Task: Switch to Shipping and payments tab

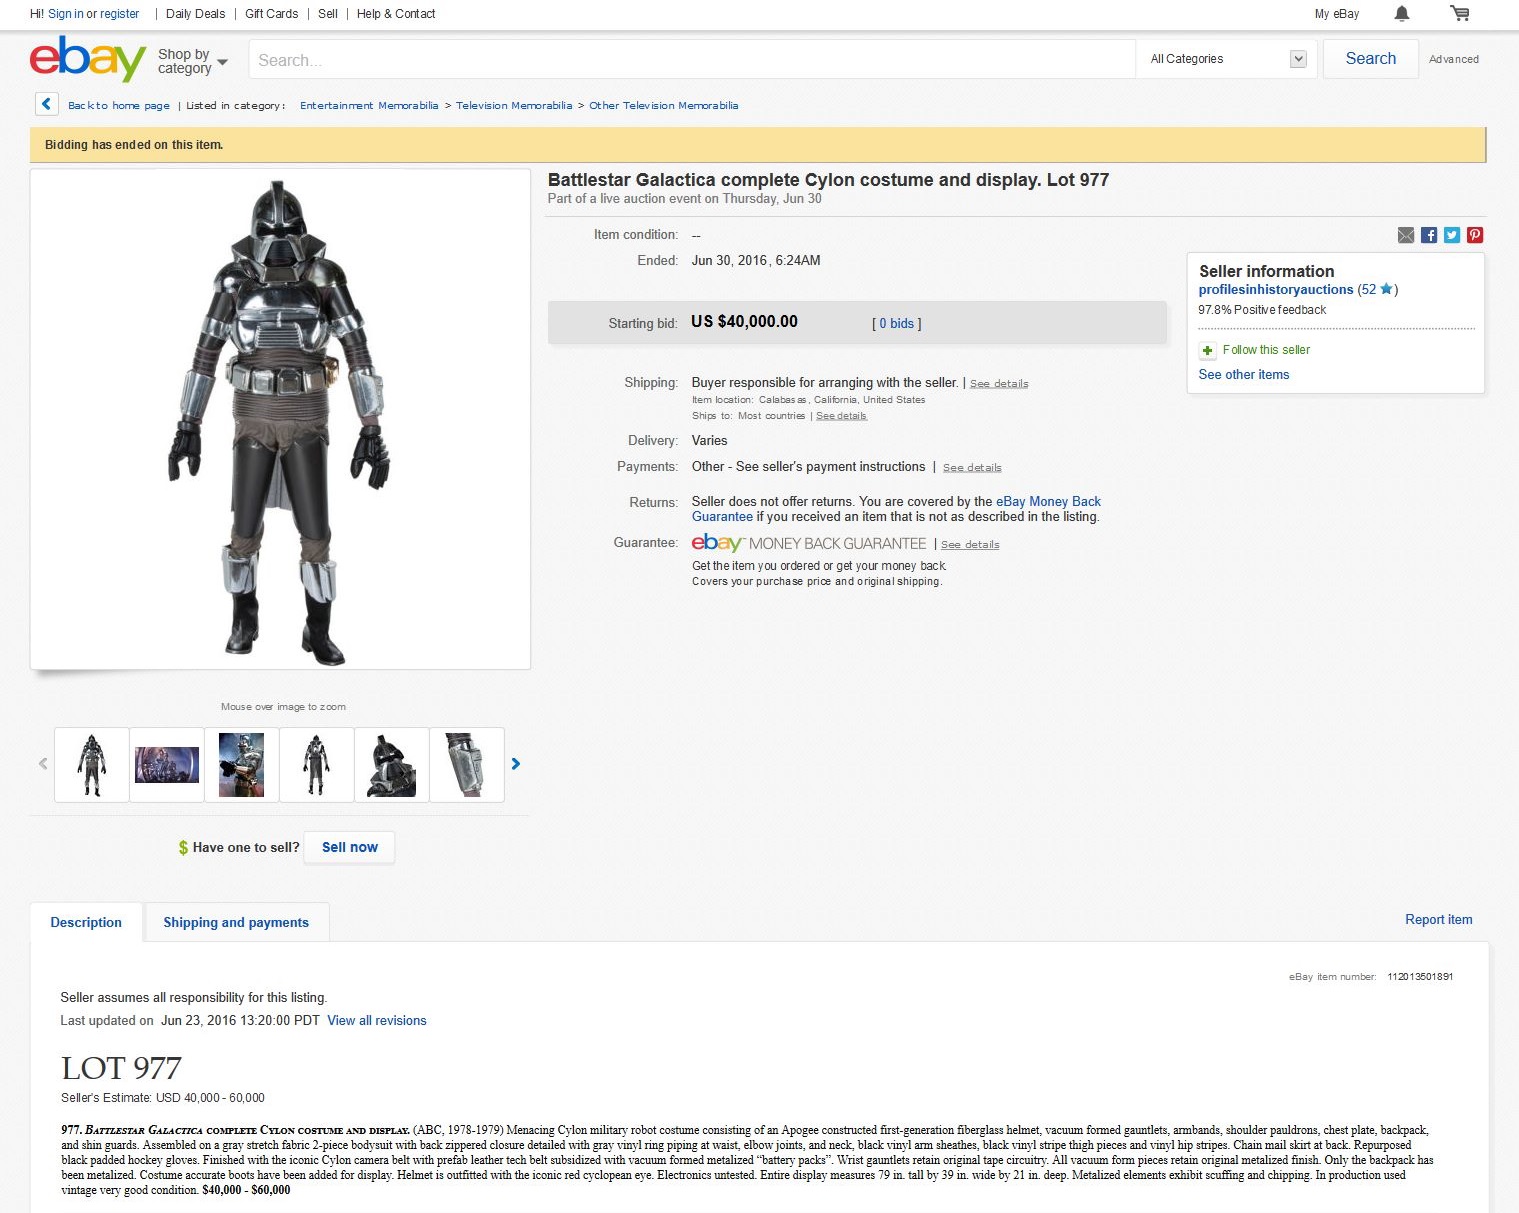Action: [236, 922]
